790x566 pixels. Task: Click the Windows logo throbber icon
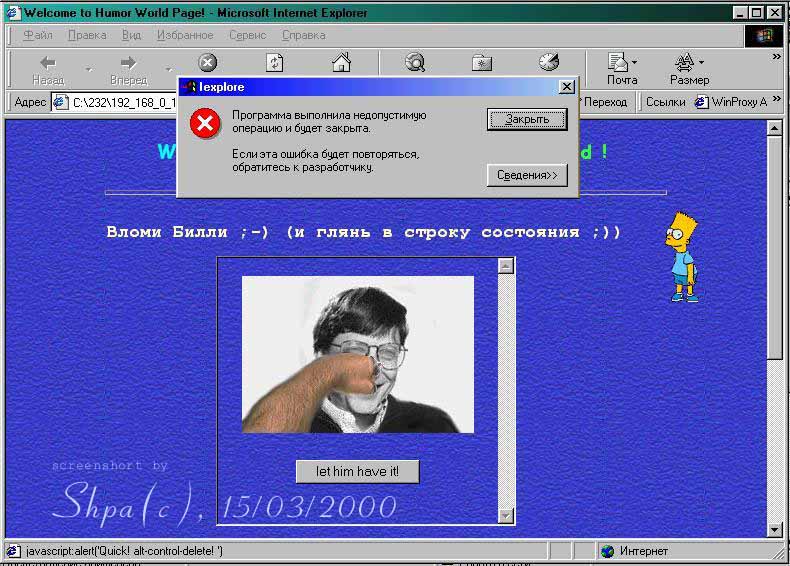(x=764, y=36)
